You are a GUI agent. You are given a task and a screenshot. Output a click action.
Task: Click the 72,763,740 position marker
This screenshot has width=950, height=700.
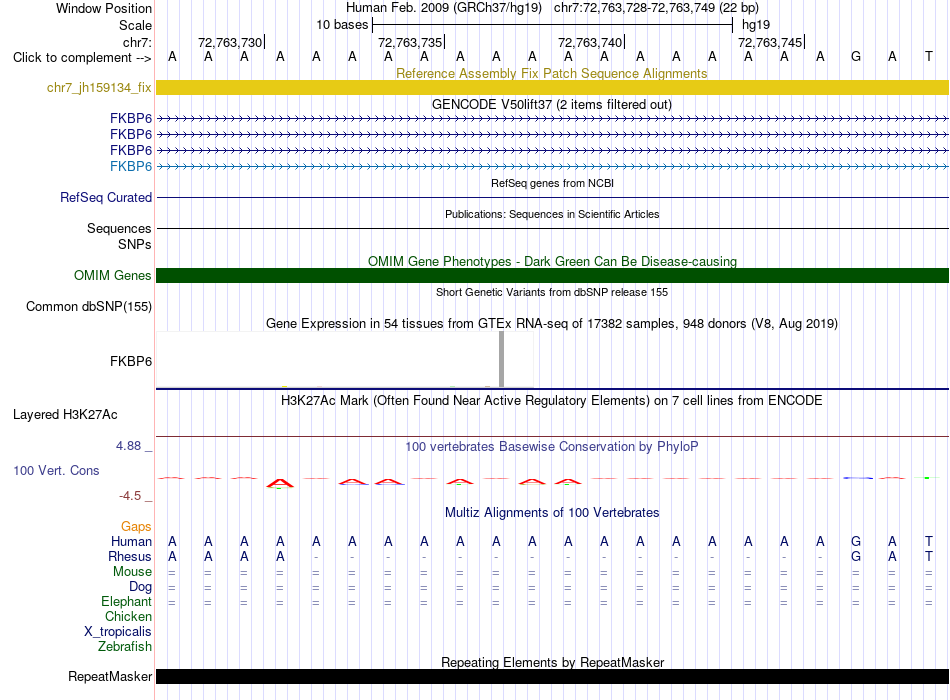click(590, 42)
